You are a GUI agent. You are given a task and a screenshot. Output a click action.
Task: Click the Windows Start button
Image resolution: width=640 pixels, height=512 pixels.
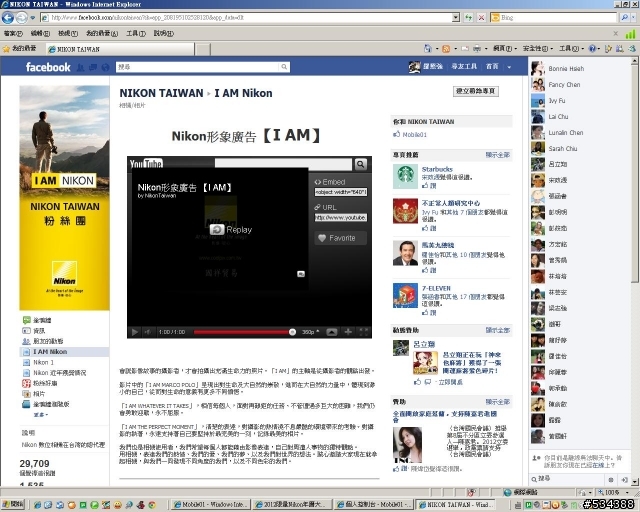tap(13, 505)
